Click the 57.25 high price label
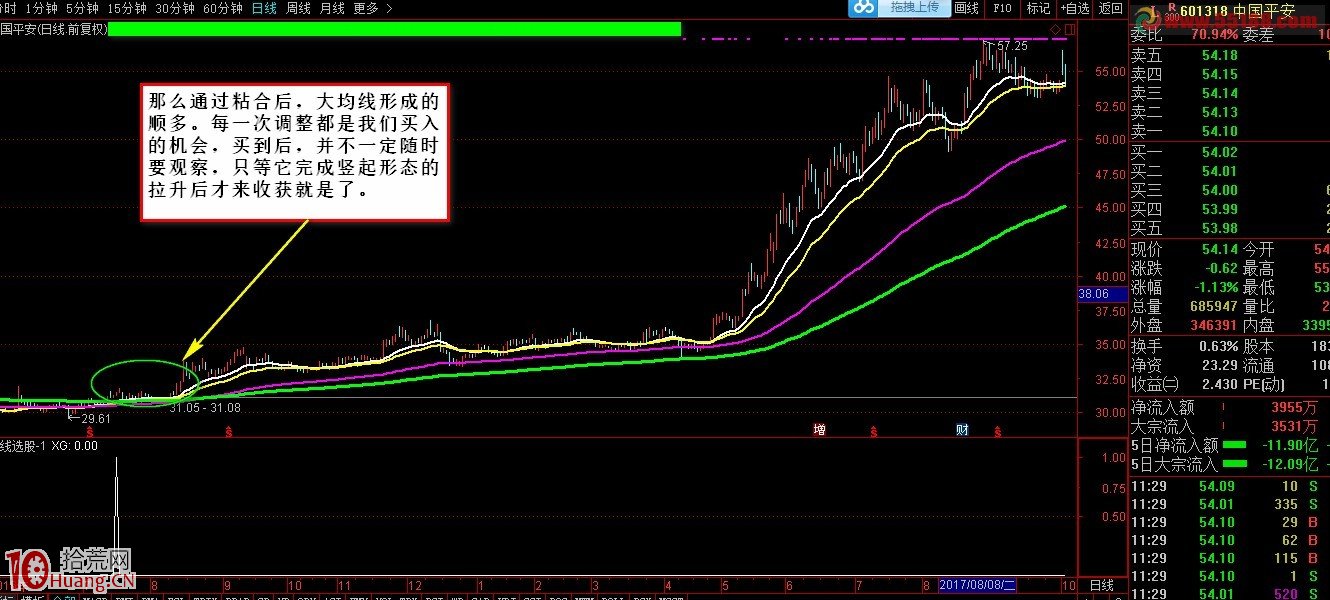 (1012, 46)
